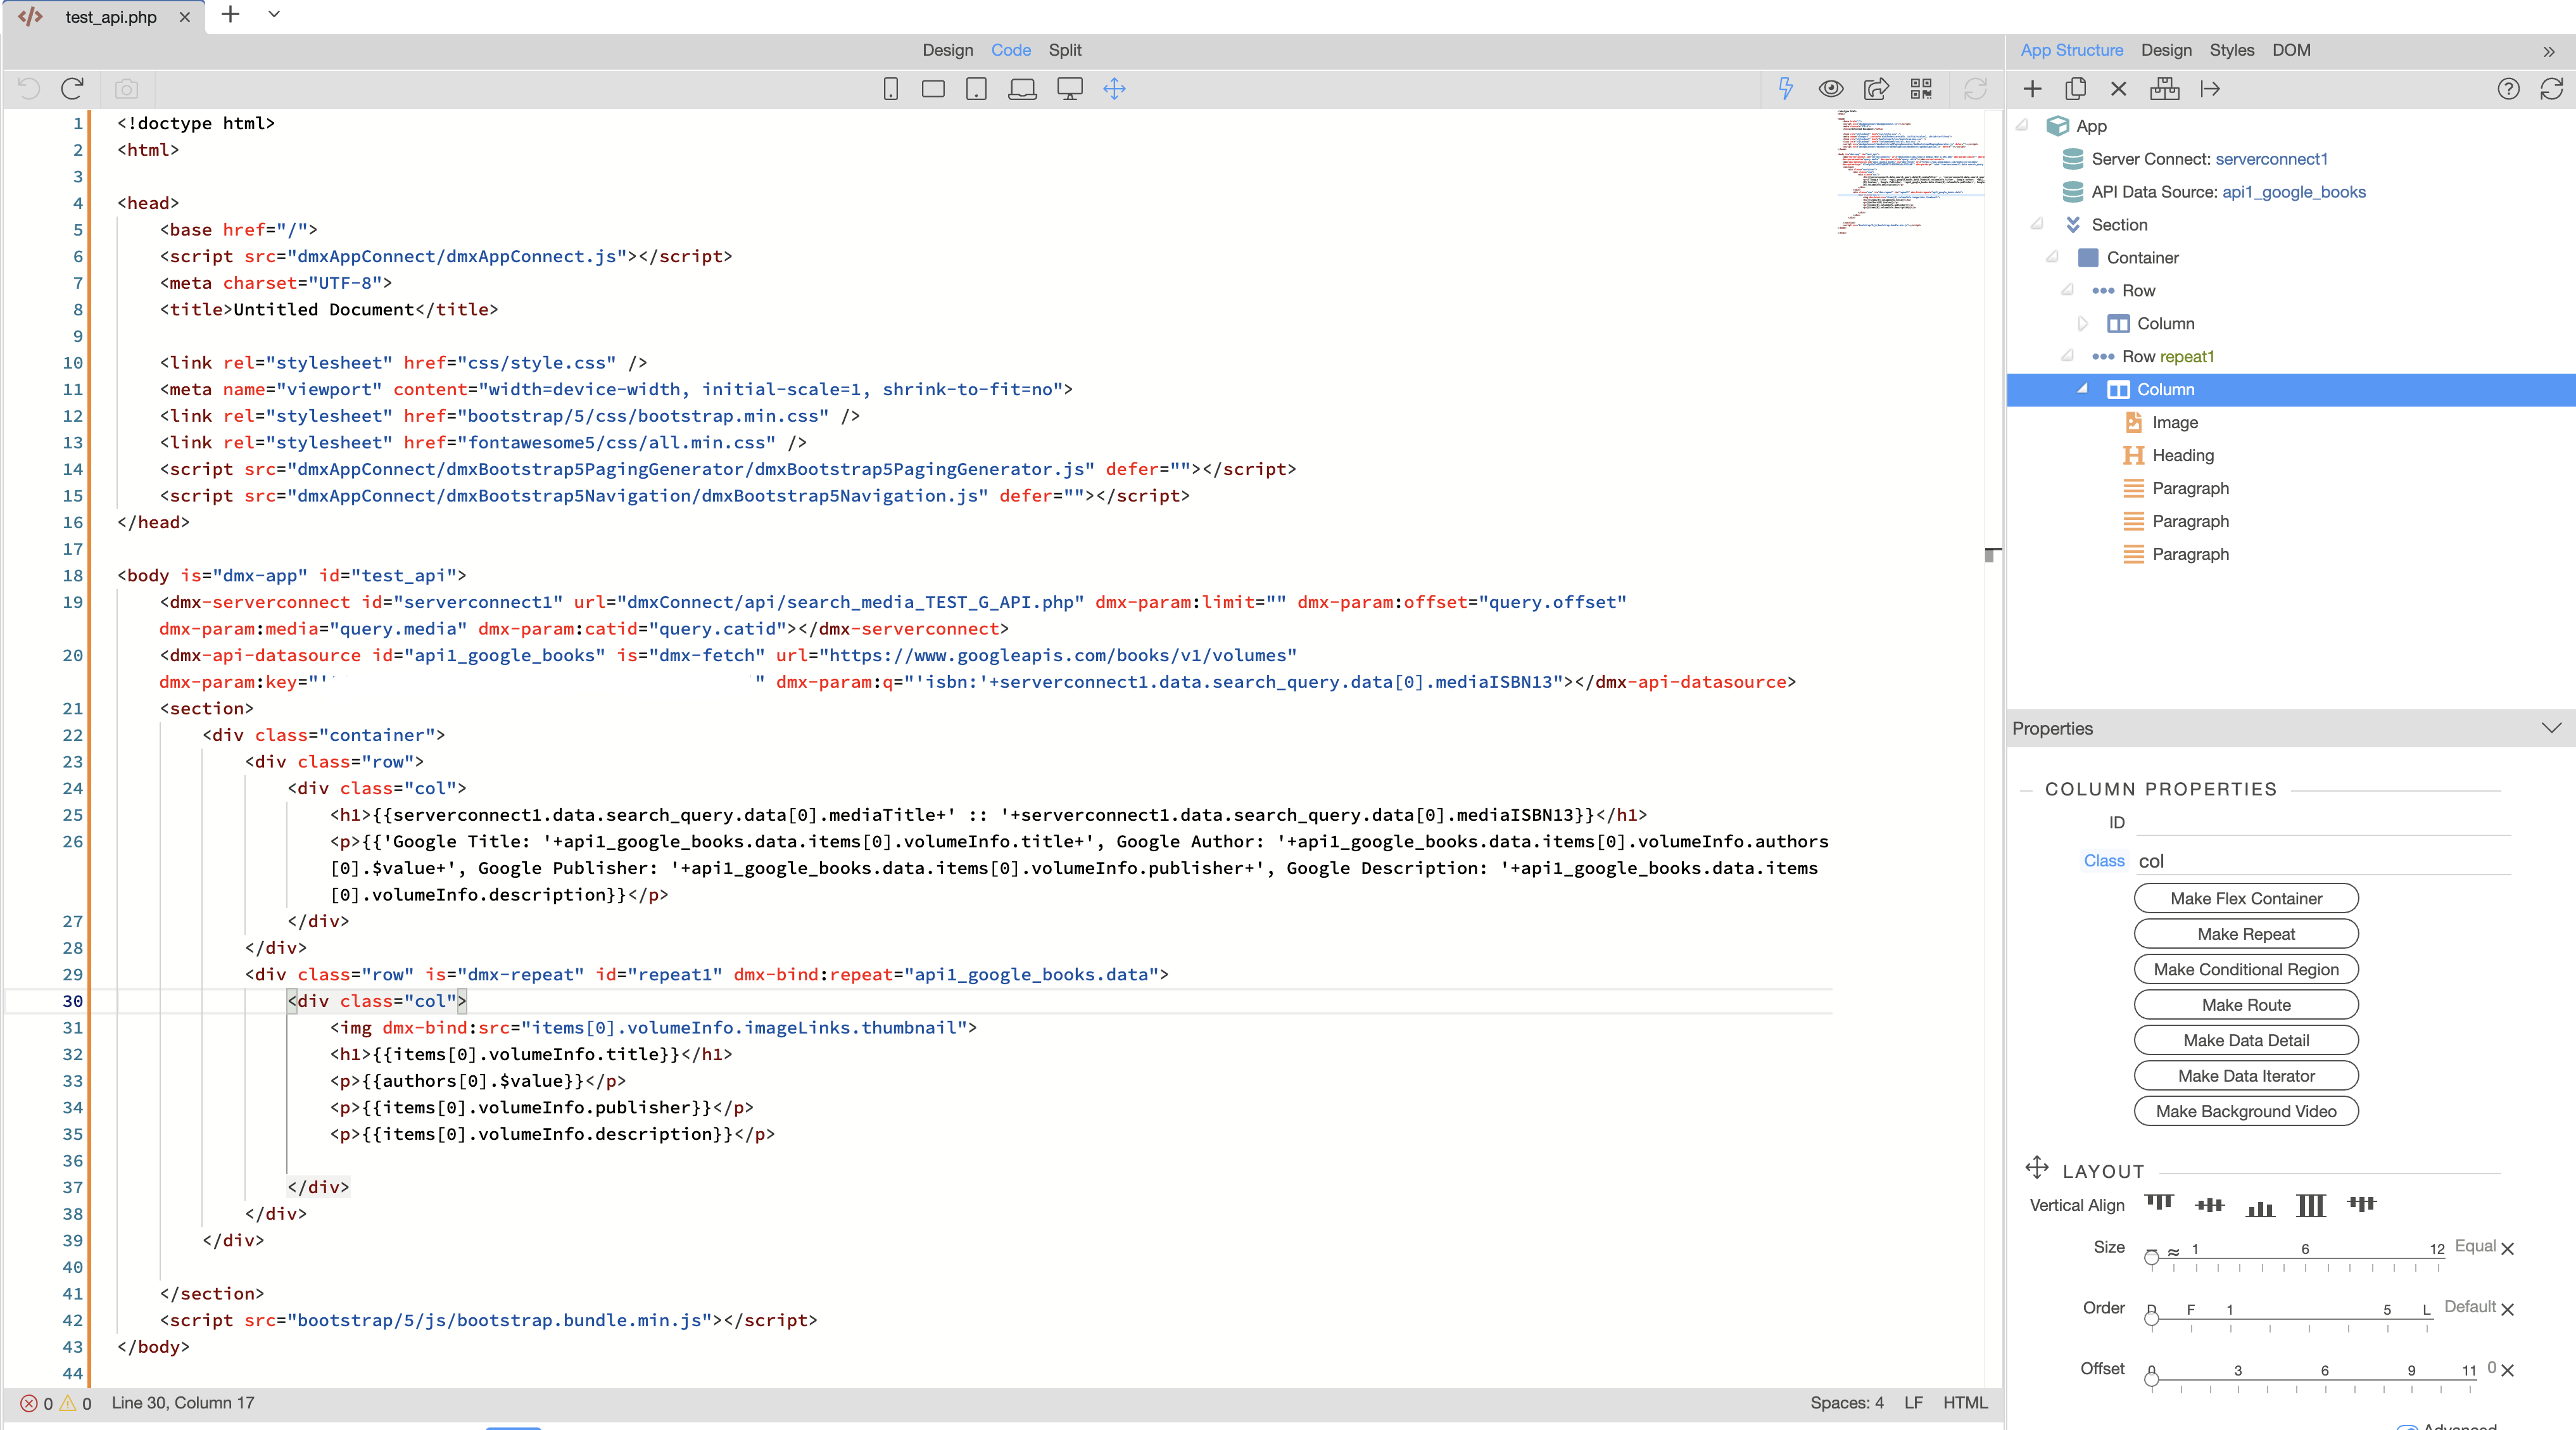Viewport: 2576px width, 1430px height.
Task: Click the delete element X icon
Action: 2118,89
